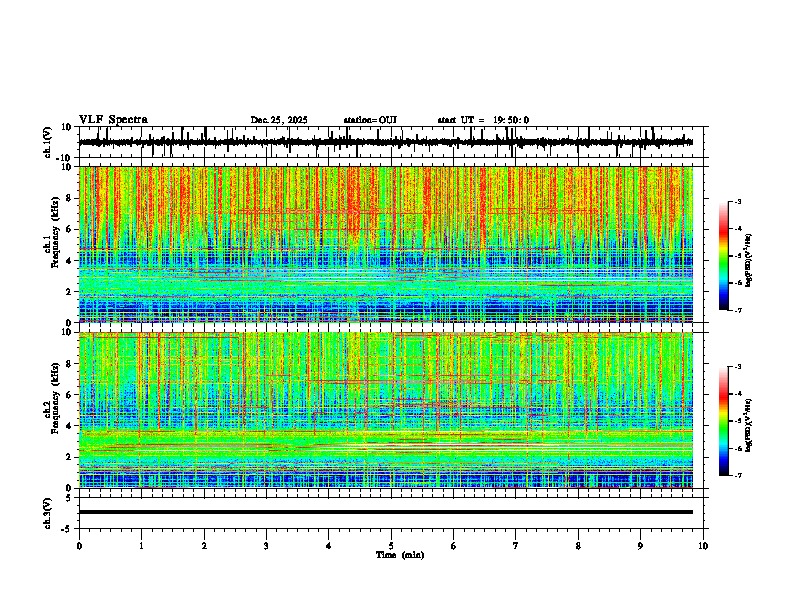Click the ch.1 color bar legend label
Screen dimensions: 792x612
coord(749,260)
